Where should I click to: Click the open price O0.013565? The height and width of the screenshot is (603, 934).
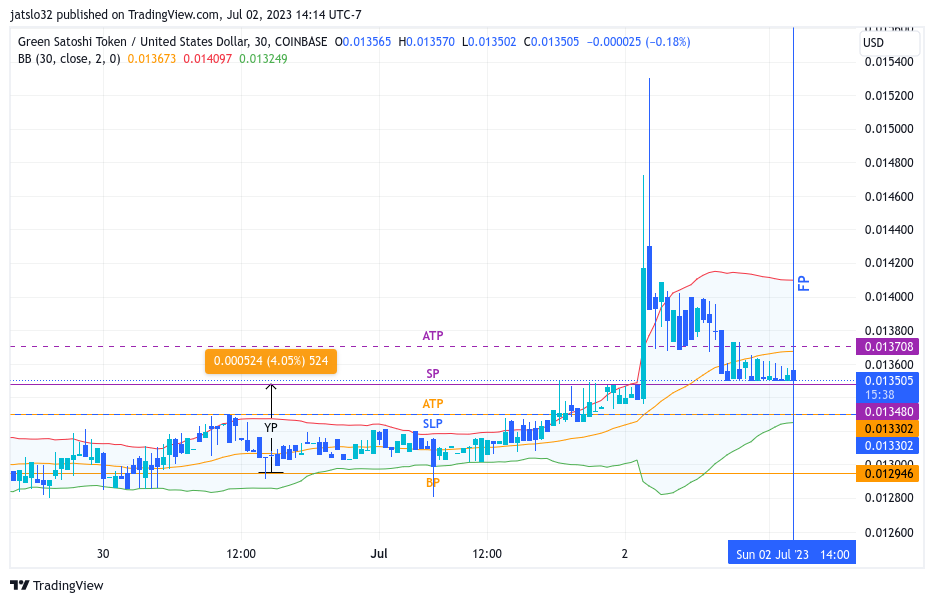pyautogui.click(x=363, y=42)
